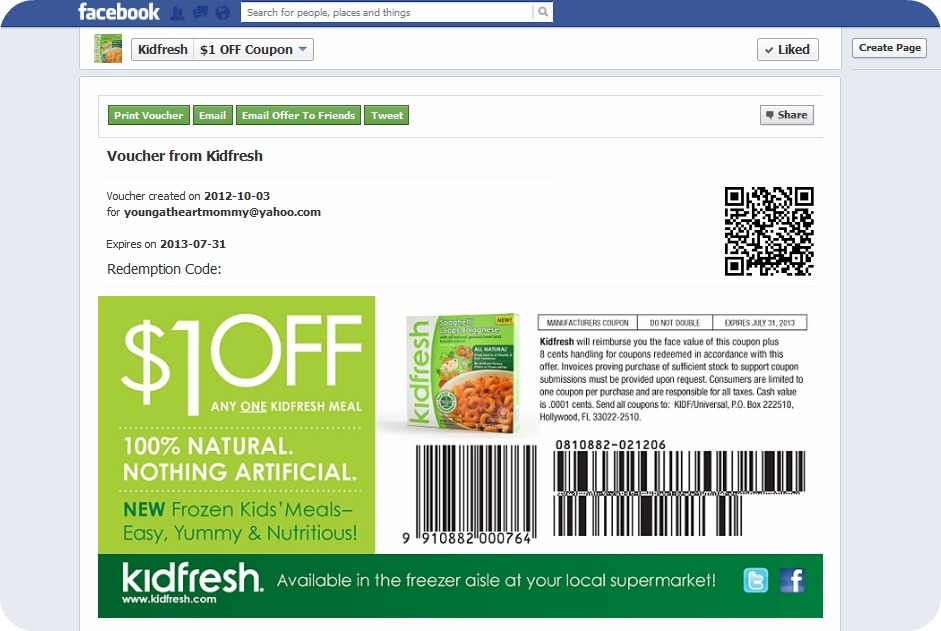Click the Facebook icon in green banner
This screenshot has width=941, height=631.
click(792, 581)
